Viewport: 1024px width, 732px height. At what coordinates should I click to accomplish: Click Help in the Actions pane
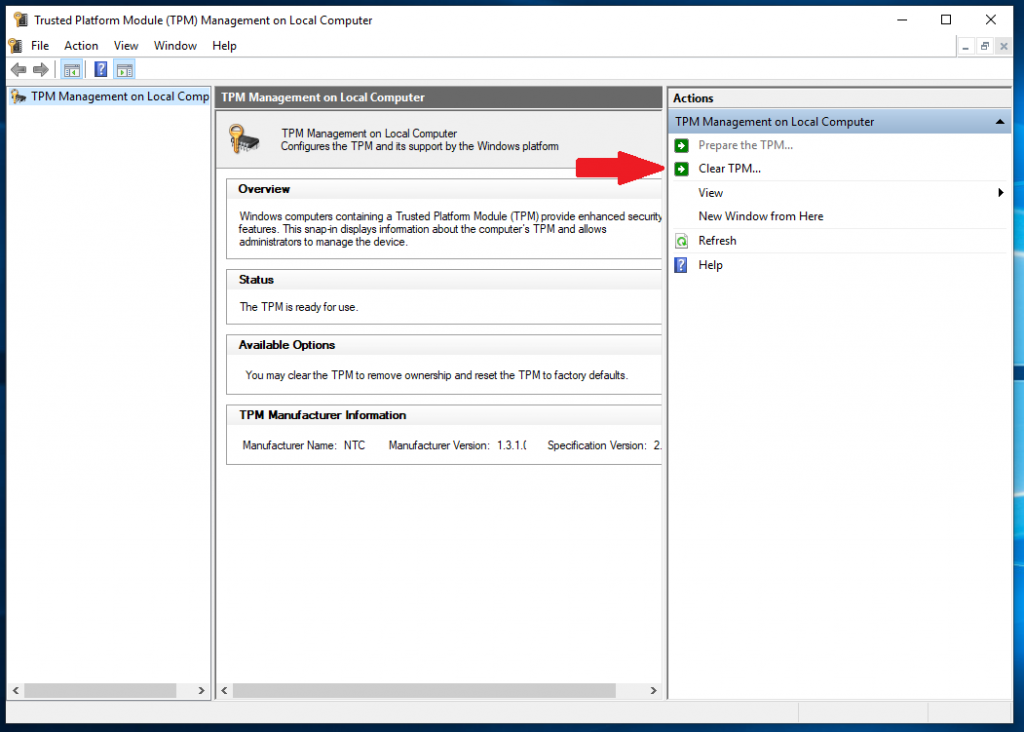point(711,265)
